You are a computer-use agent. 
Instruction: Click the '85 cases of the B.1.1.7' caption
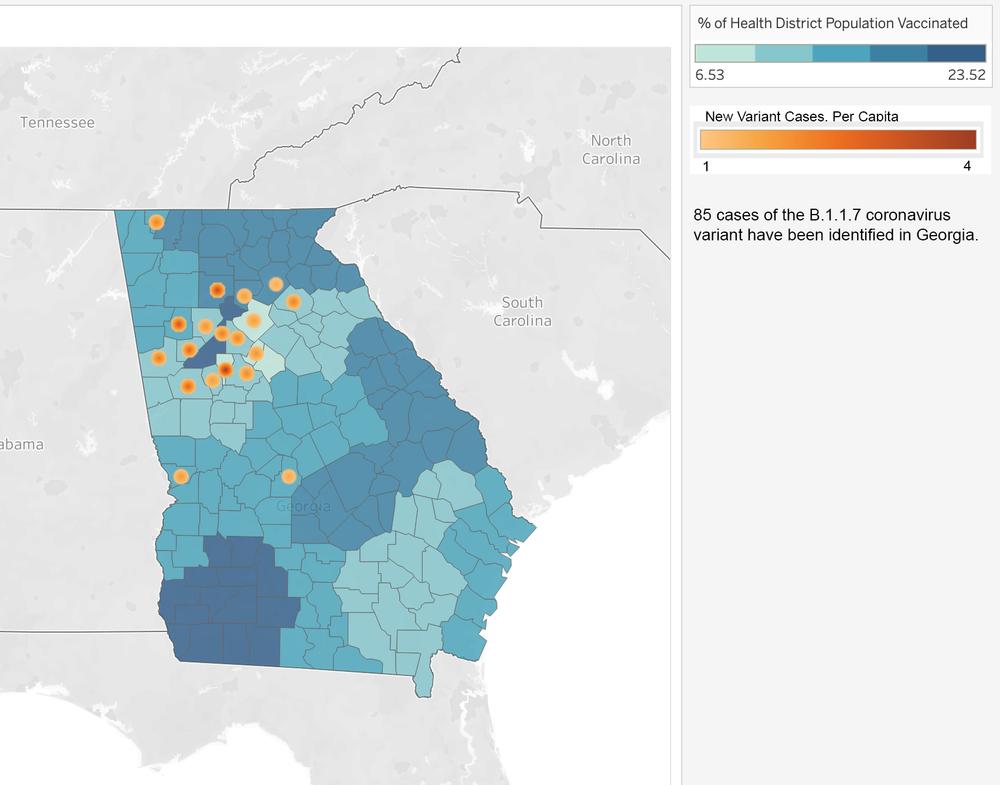coord(835,224)
